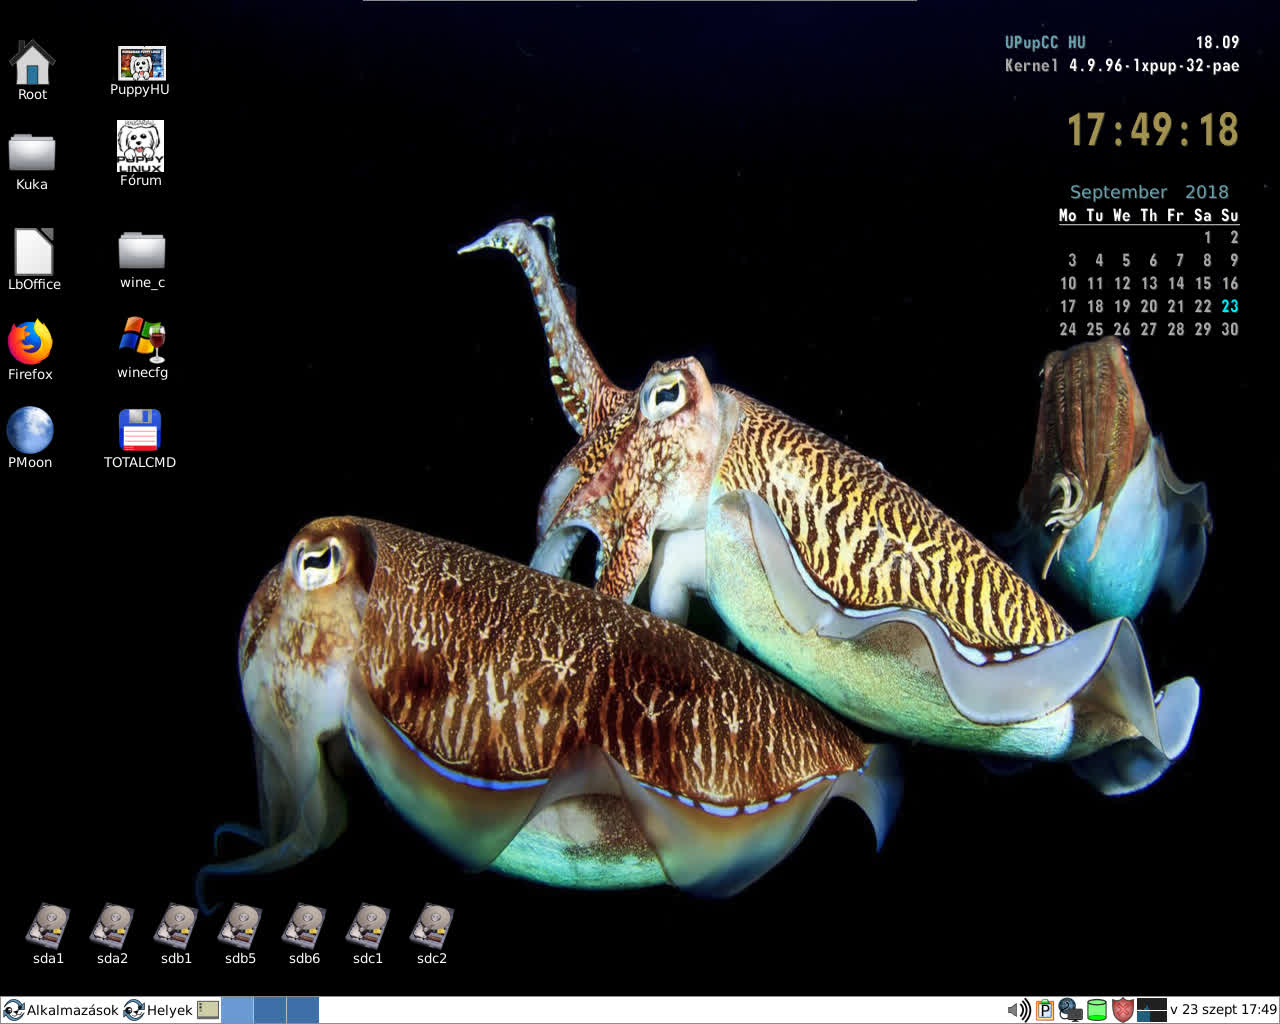Image resolution: width=1280 pixels, height=1024 pixels.
Task: Click the terminal launcher in taskbar
Action: [x=208, y=1010]
